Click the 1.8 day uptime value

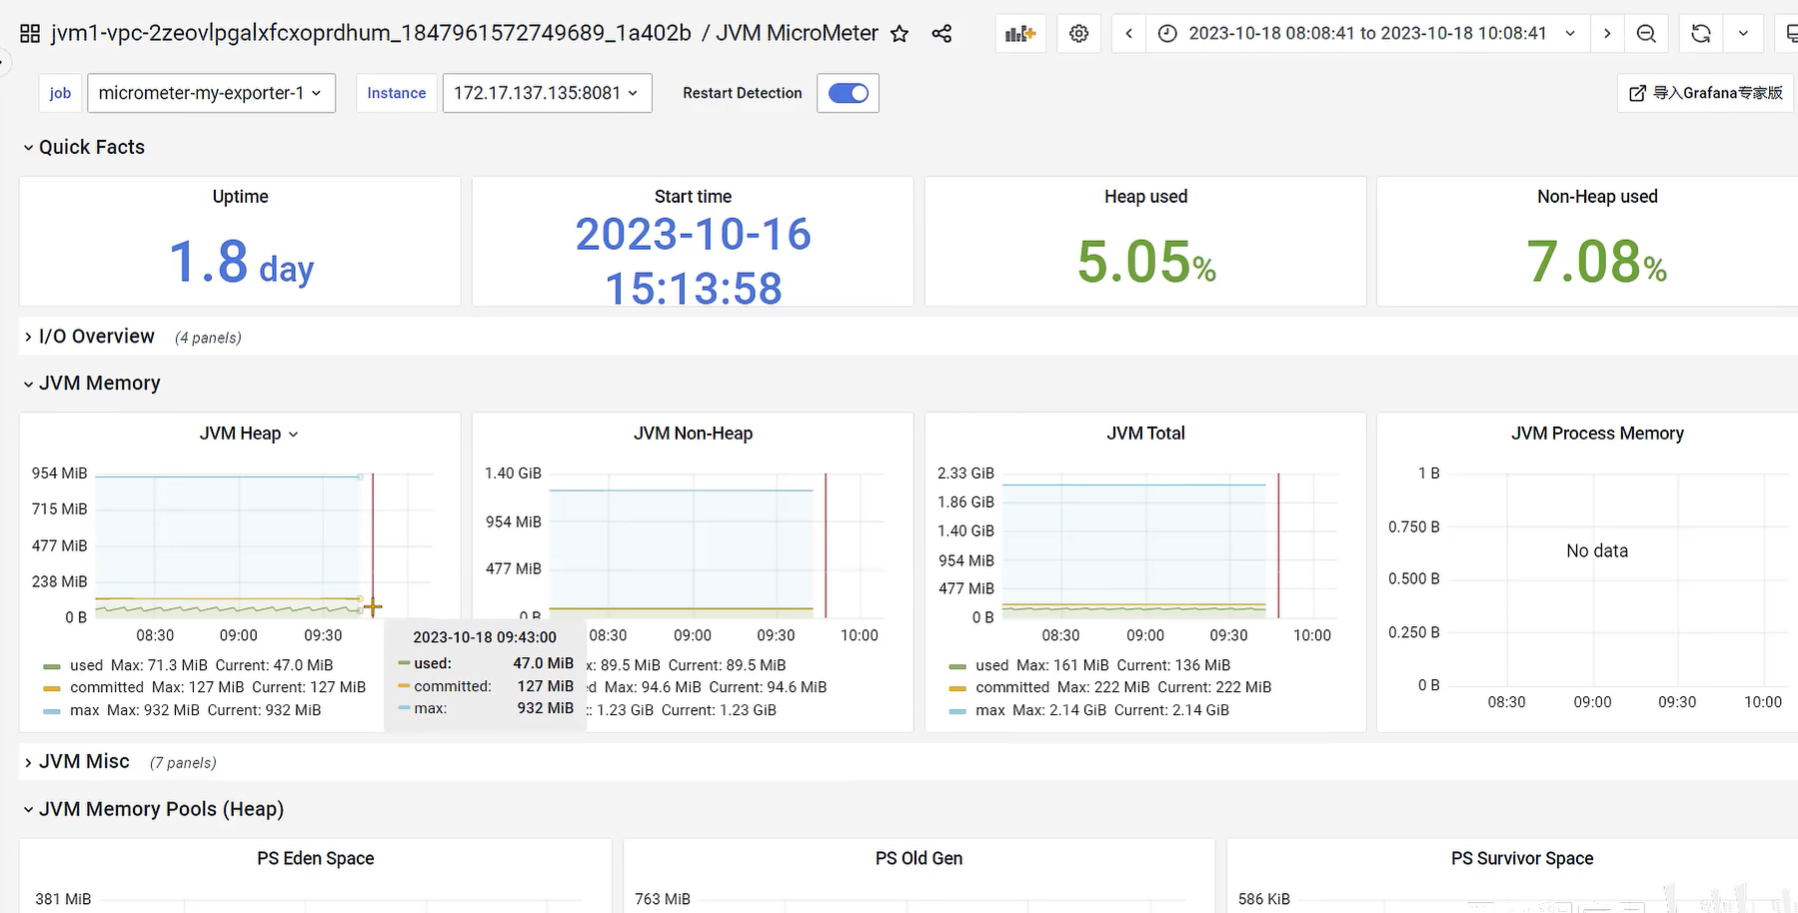pos(241,262)
